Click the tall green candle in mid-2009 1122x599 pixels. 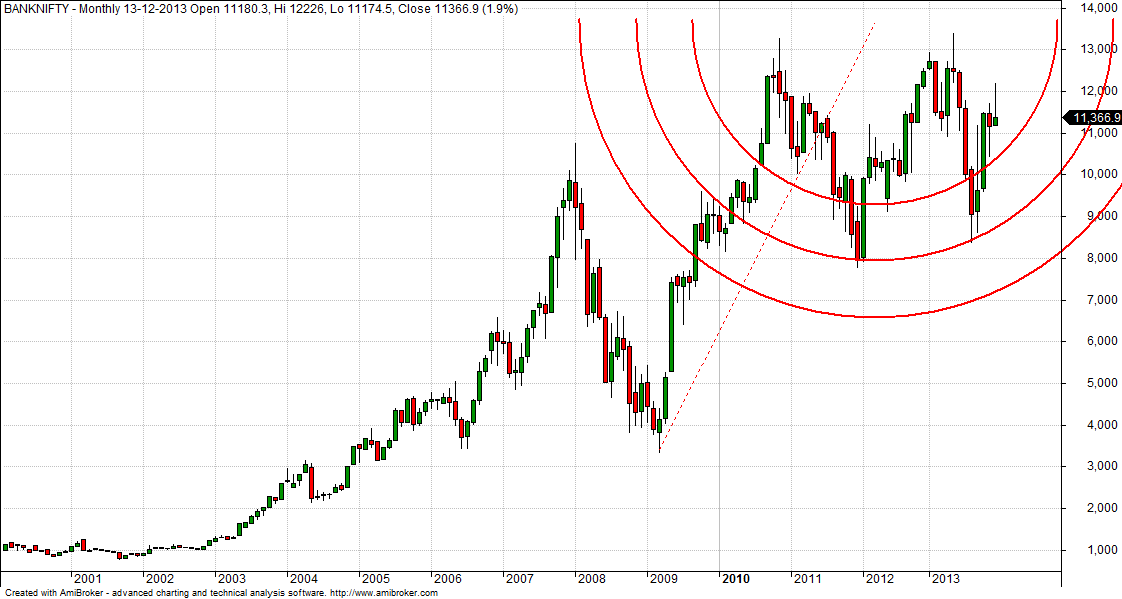click(x=671, y=328)
